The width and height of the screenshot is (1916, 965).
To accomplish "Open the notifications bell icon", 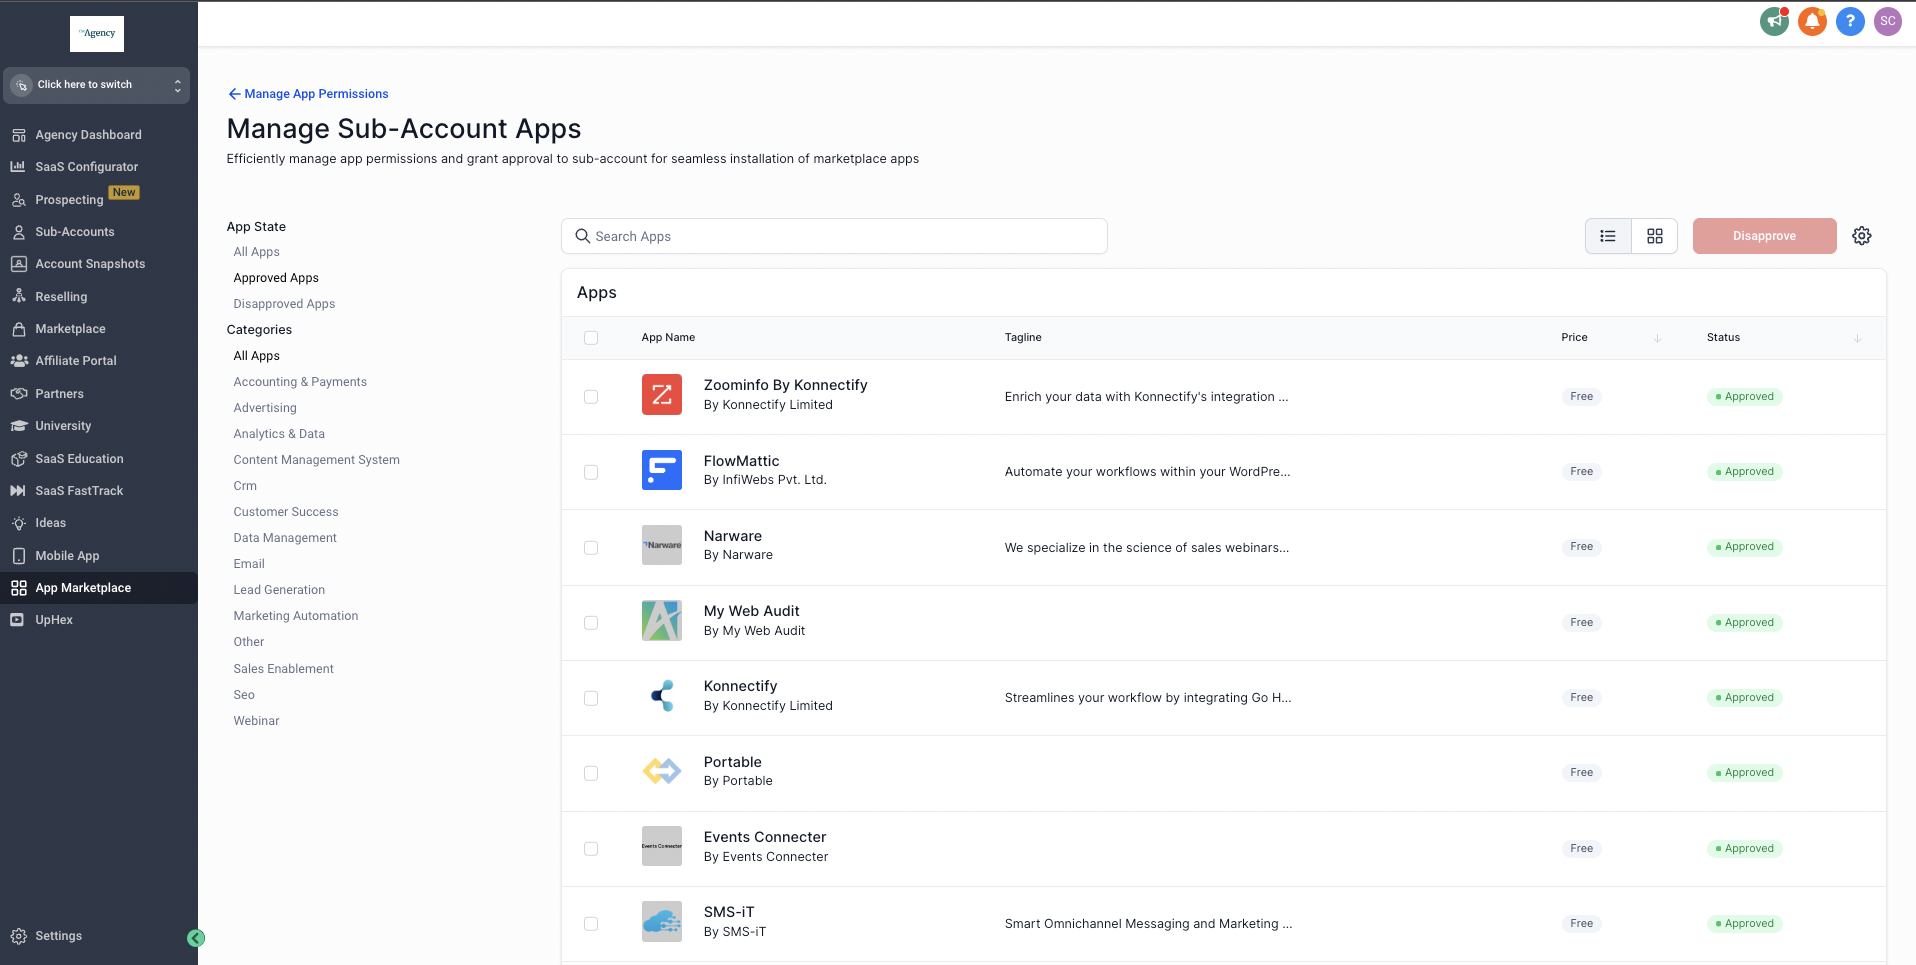I will [x=1812, y=21].
